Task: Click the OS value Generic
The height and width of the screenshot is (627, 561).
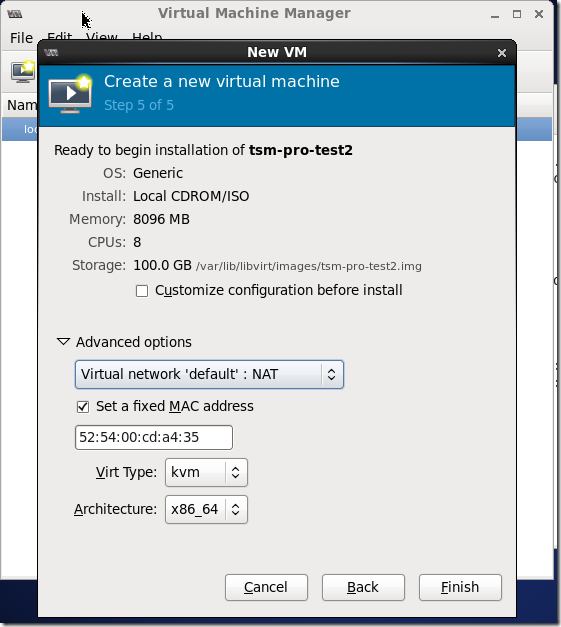Action: tap(158, 173)
